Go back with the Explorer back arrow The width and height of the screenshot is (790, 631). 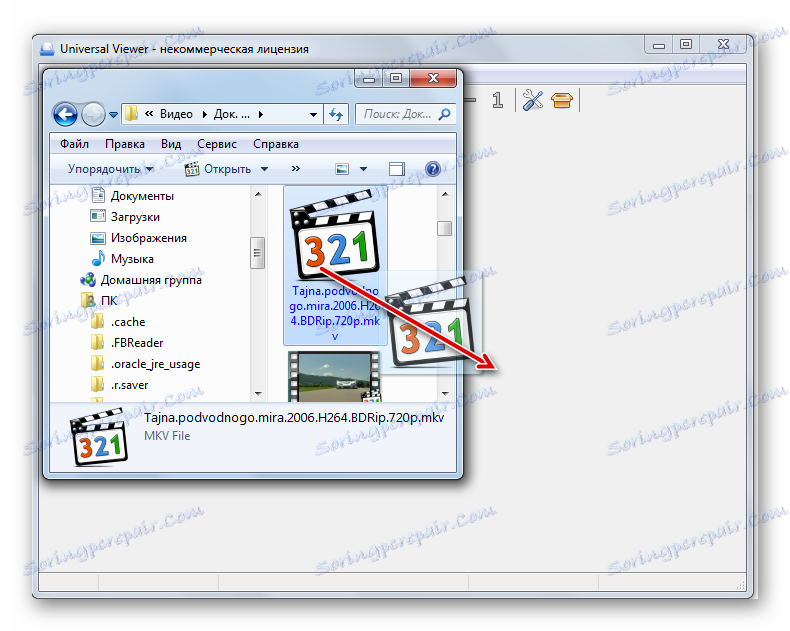click(65, 114)
